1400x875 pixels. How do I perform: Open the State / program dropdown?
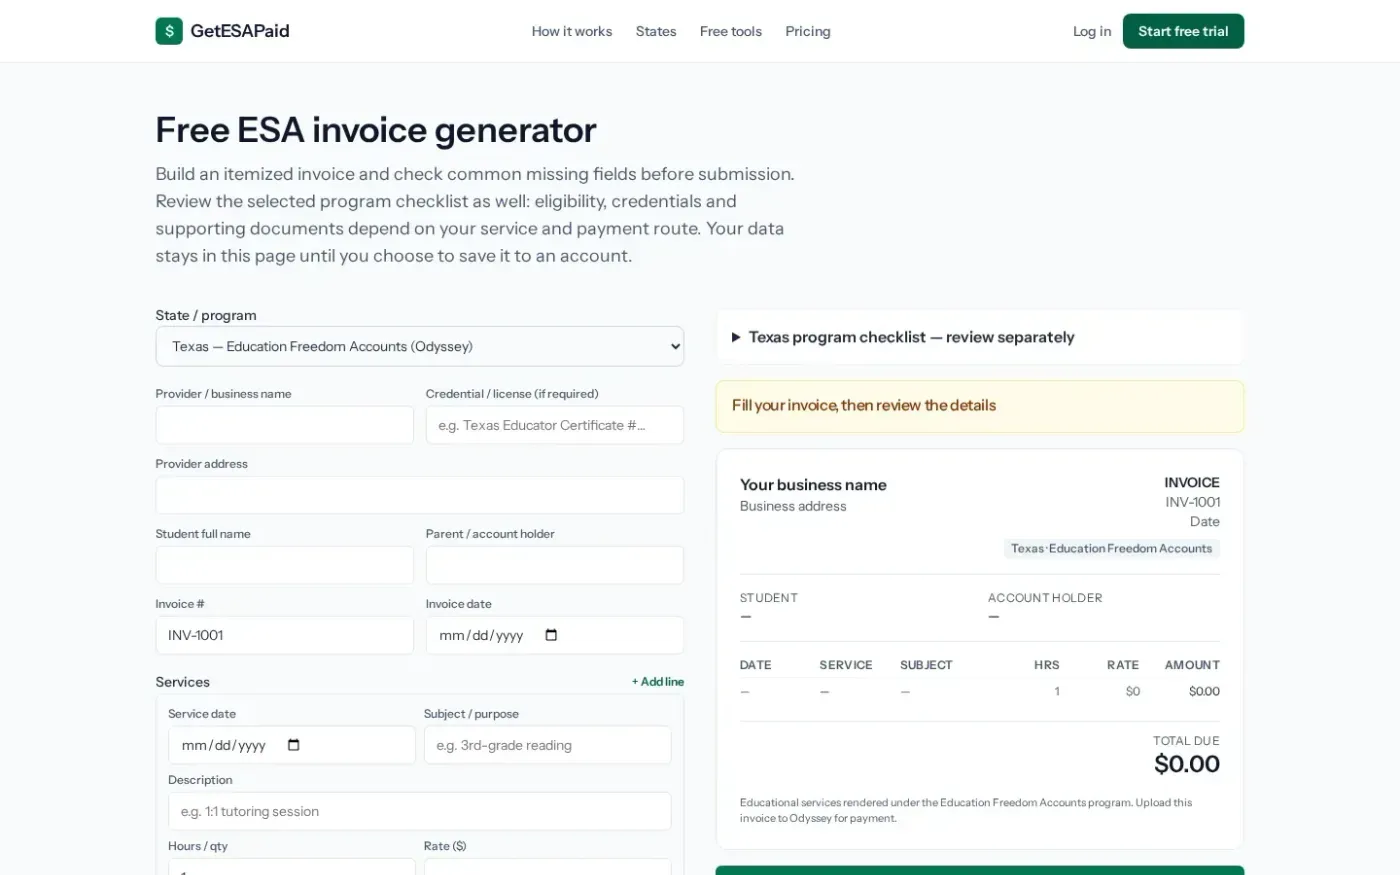tap(420, 346)
